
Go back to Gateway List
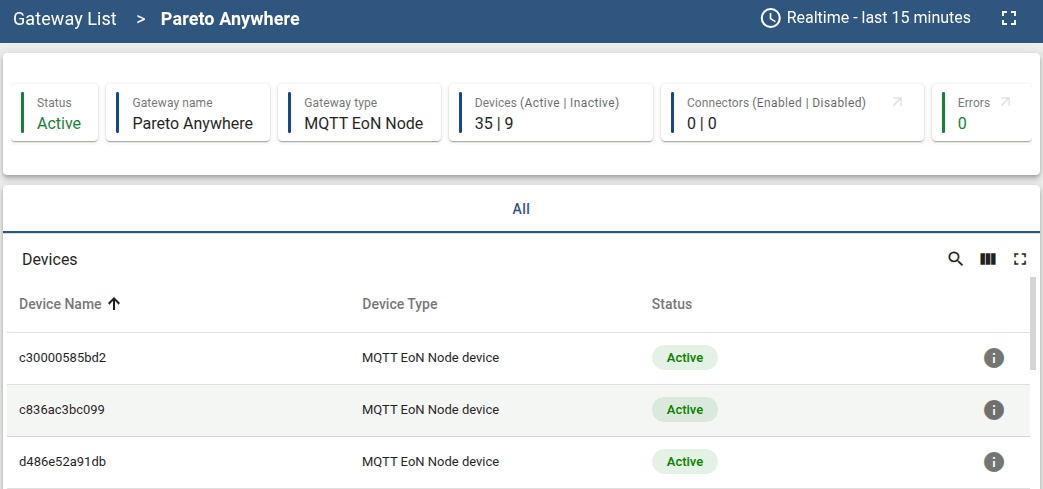pyautogui.click(x=65, y=19)
